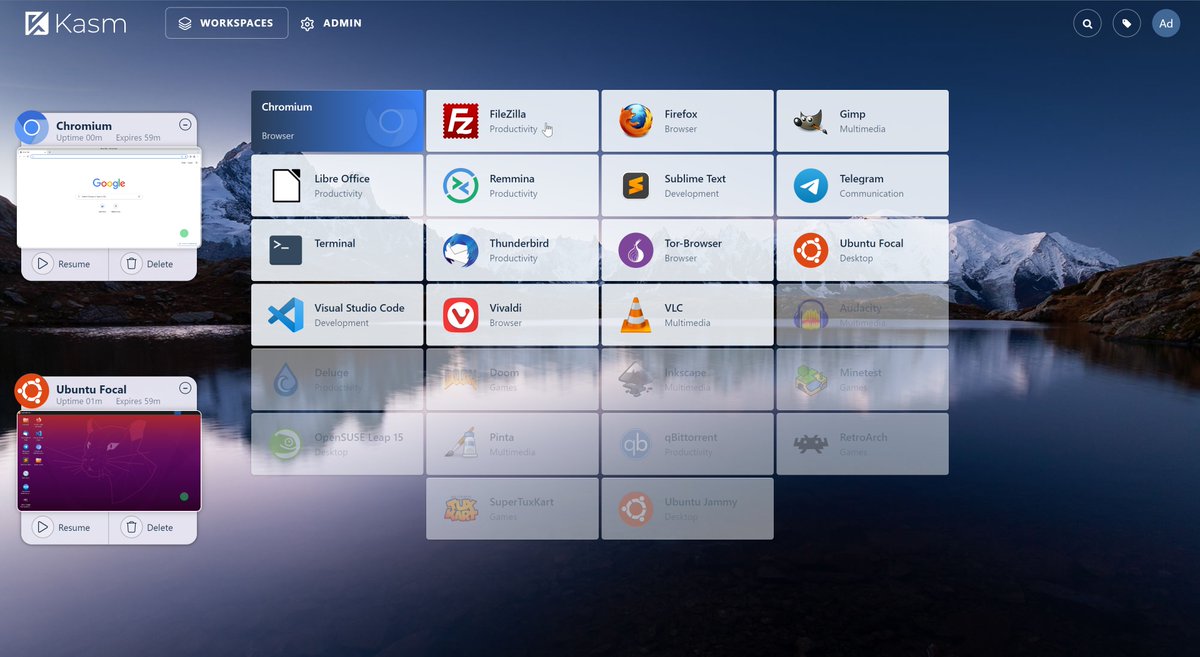This screenshot has height=657, width=1200.
Task: Click the "Productivity" label under FileZilla
Action: (513, 129)
